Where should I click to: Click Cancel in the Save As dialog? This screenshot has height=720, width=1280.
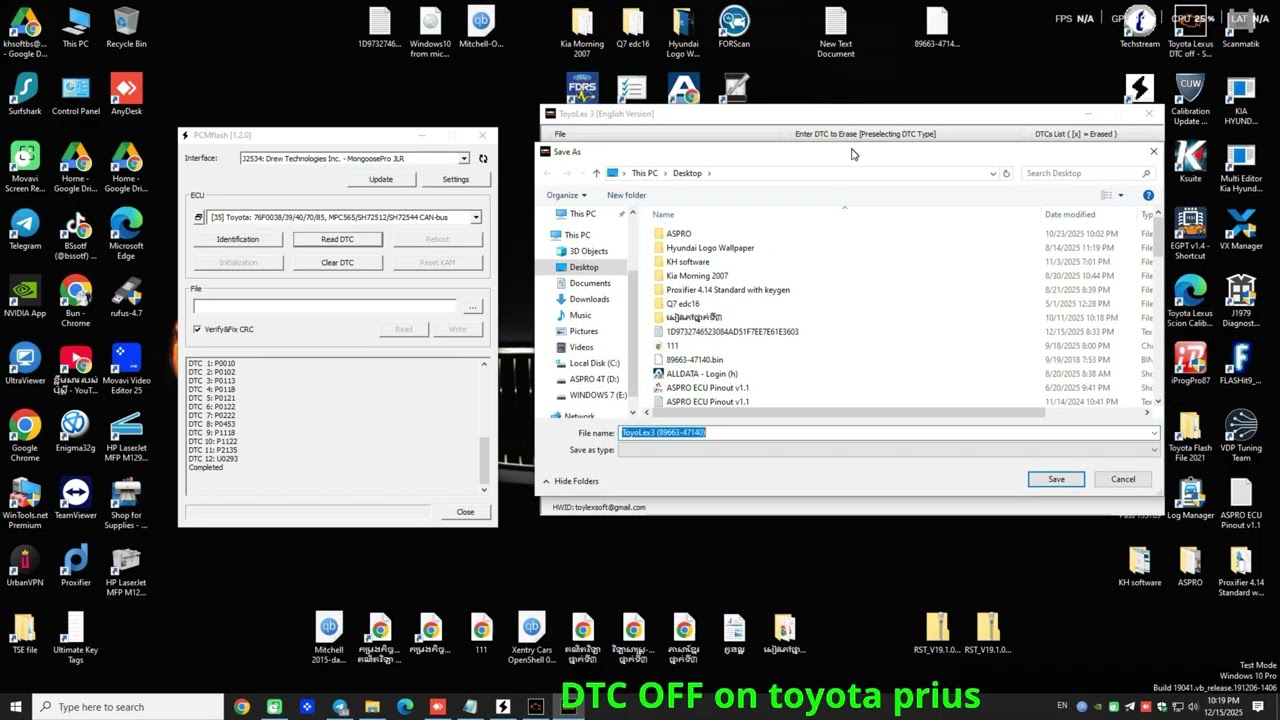coord(1123,479)
